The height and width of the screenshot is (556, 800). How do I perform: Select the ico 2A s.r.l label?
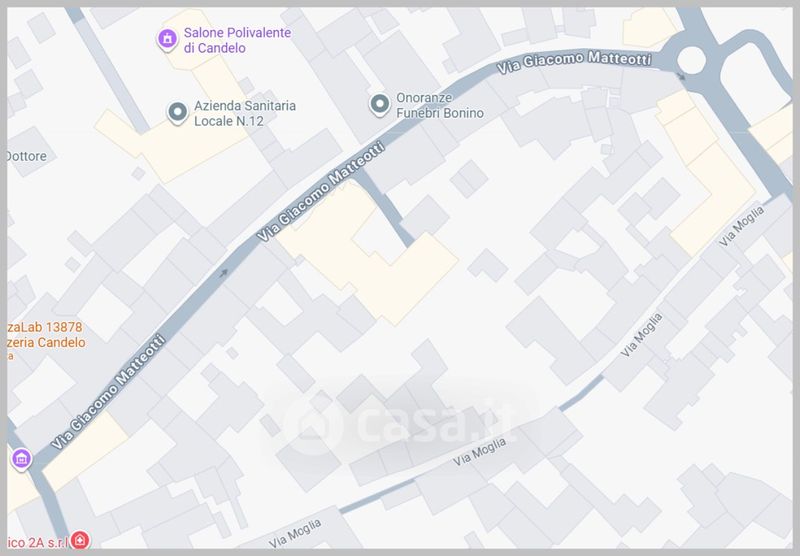(37, 542)
